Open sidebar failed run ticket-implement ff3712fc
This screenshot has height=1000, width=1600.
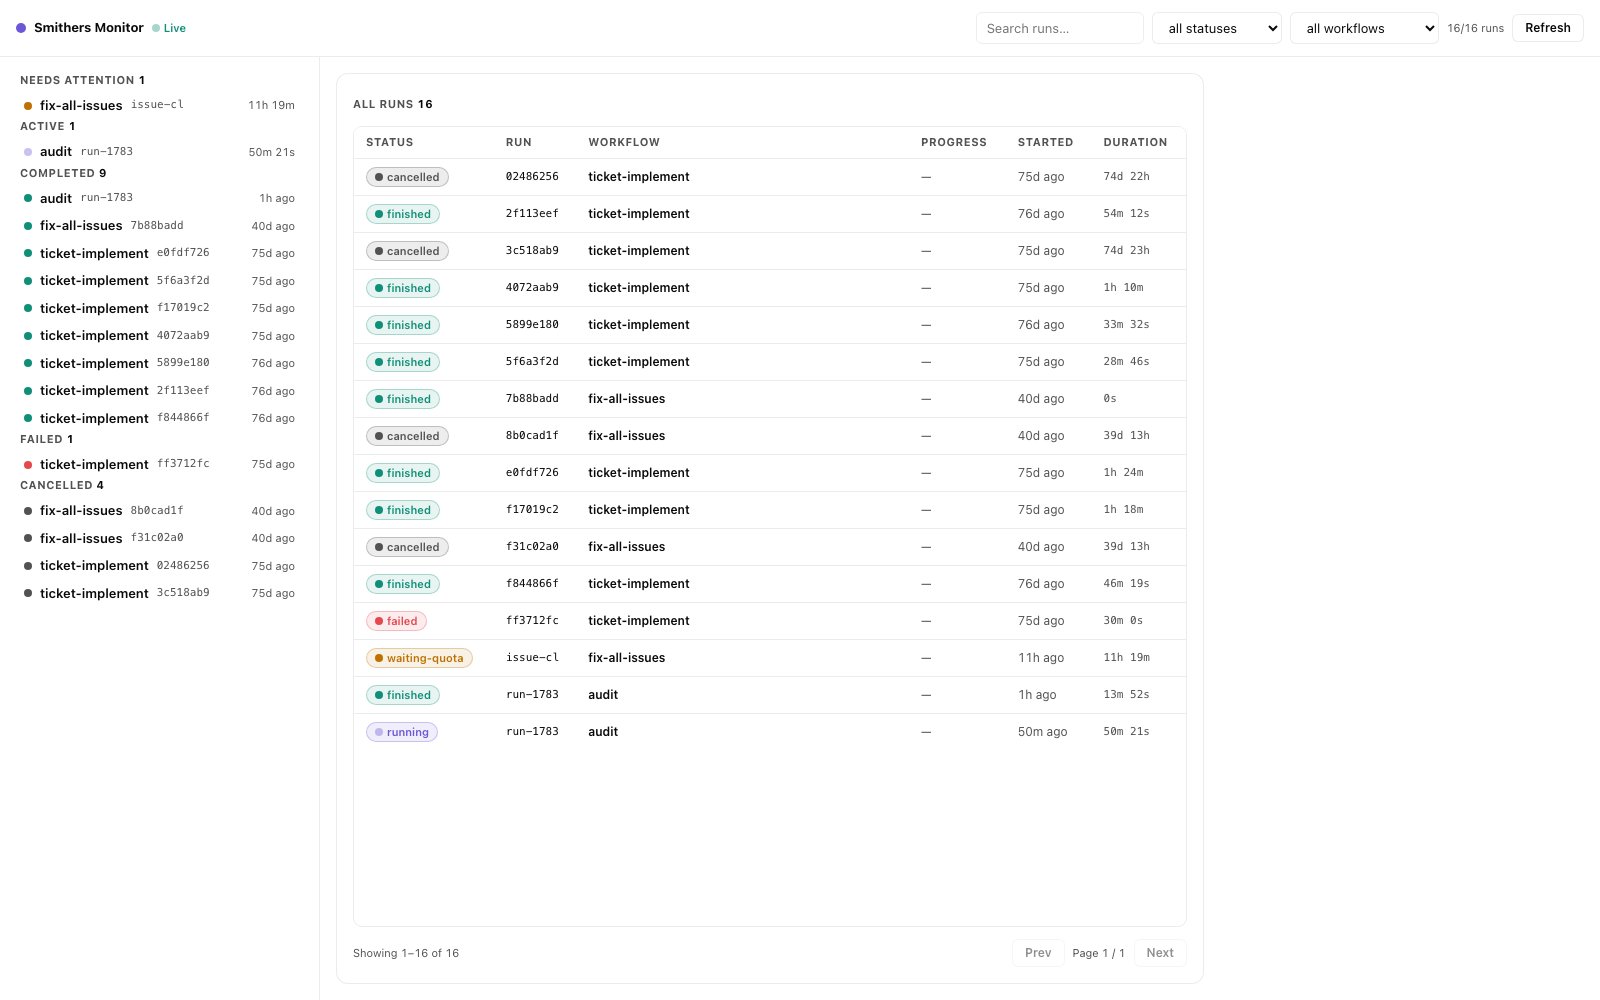click(159, 464)
